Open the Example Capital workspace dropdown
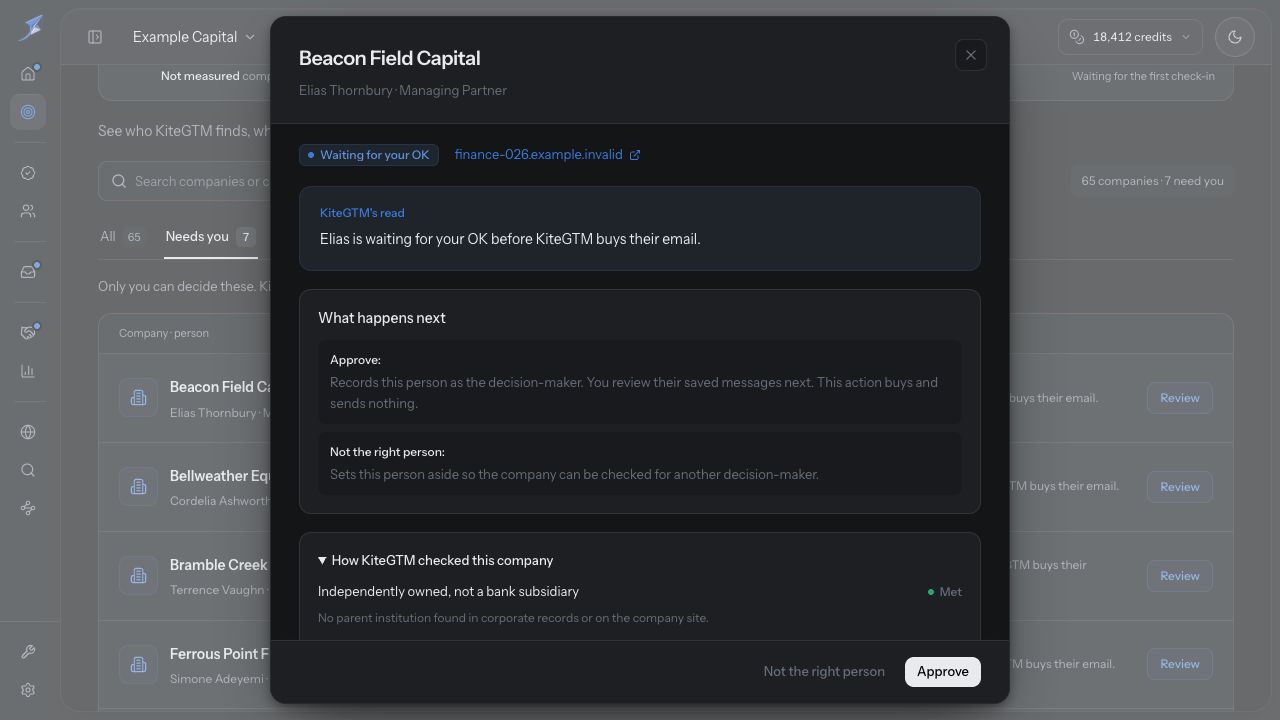Viewport: 1280px width, 720px height. (x=194, y=37)
